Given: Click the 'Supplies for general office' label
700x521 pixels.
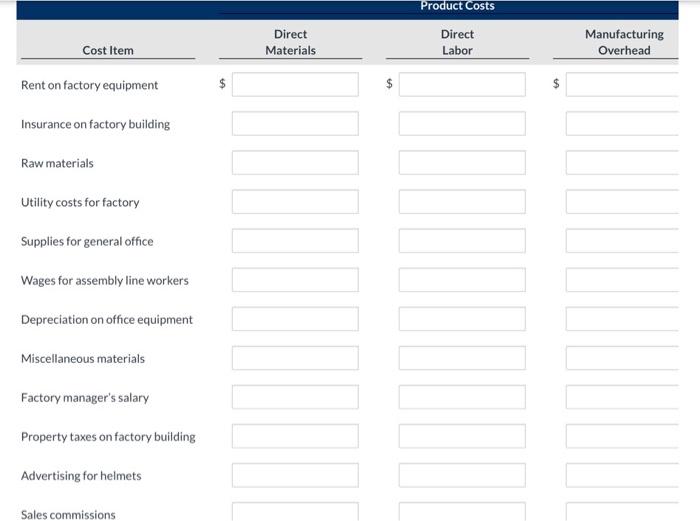Looking at the screenshot, I should click(87, 242).
